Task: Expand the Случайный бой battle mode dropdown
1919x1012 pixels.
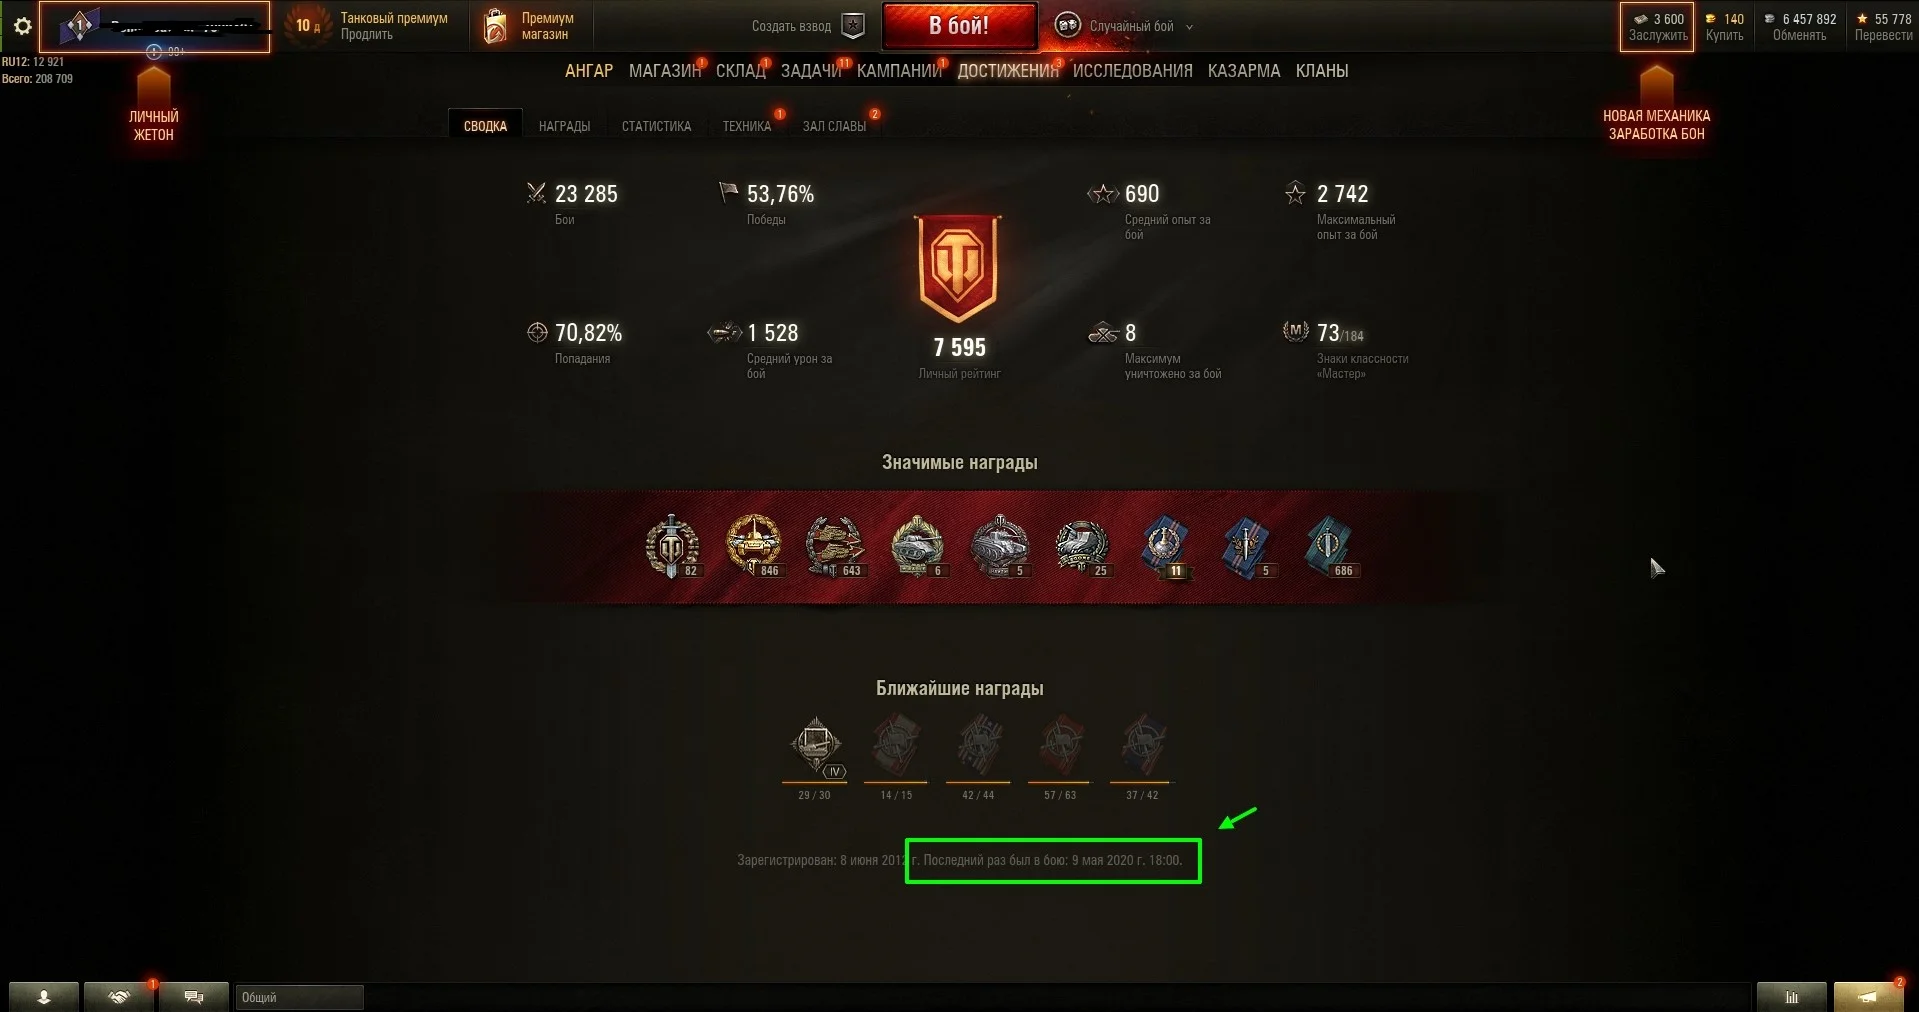Action: [x=1189, y=27]
